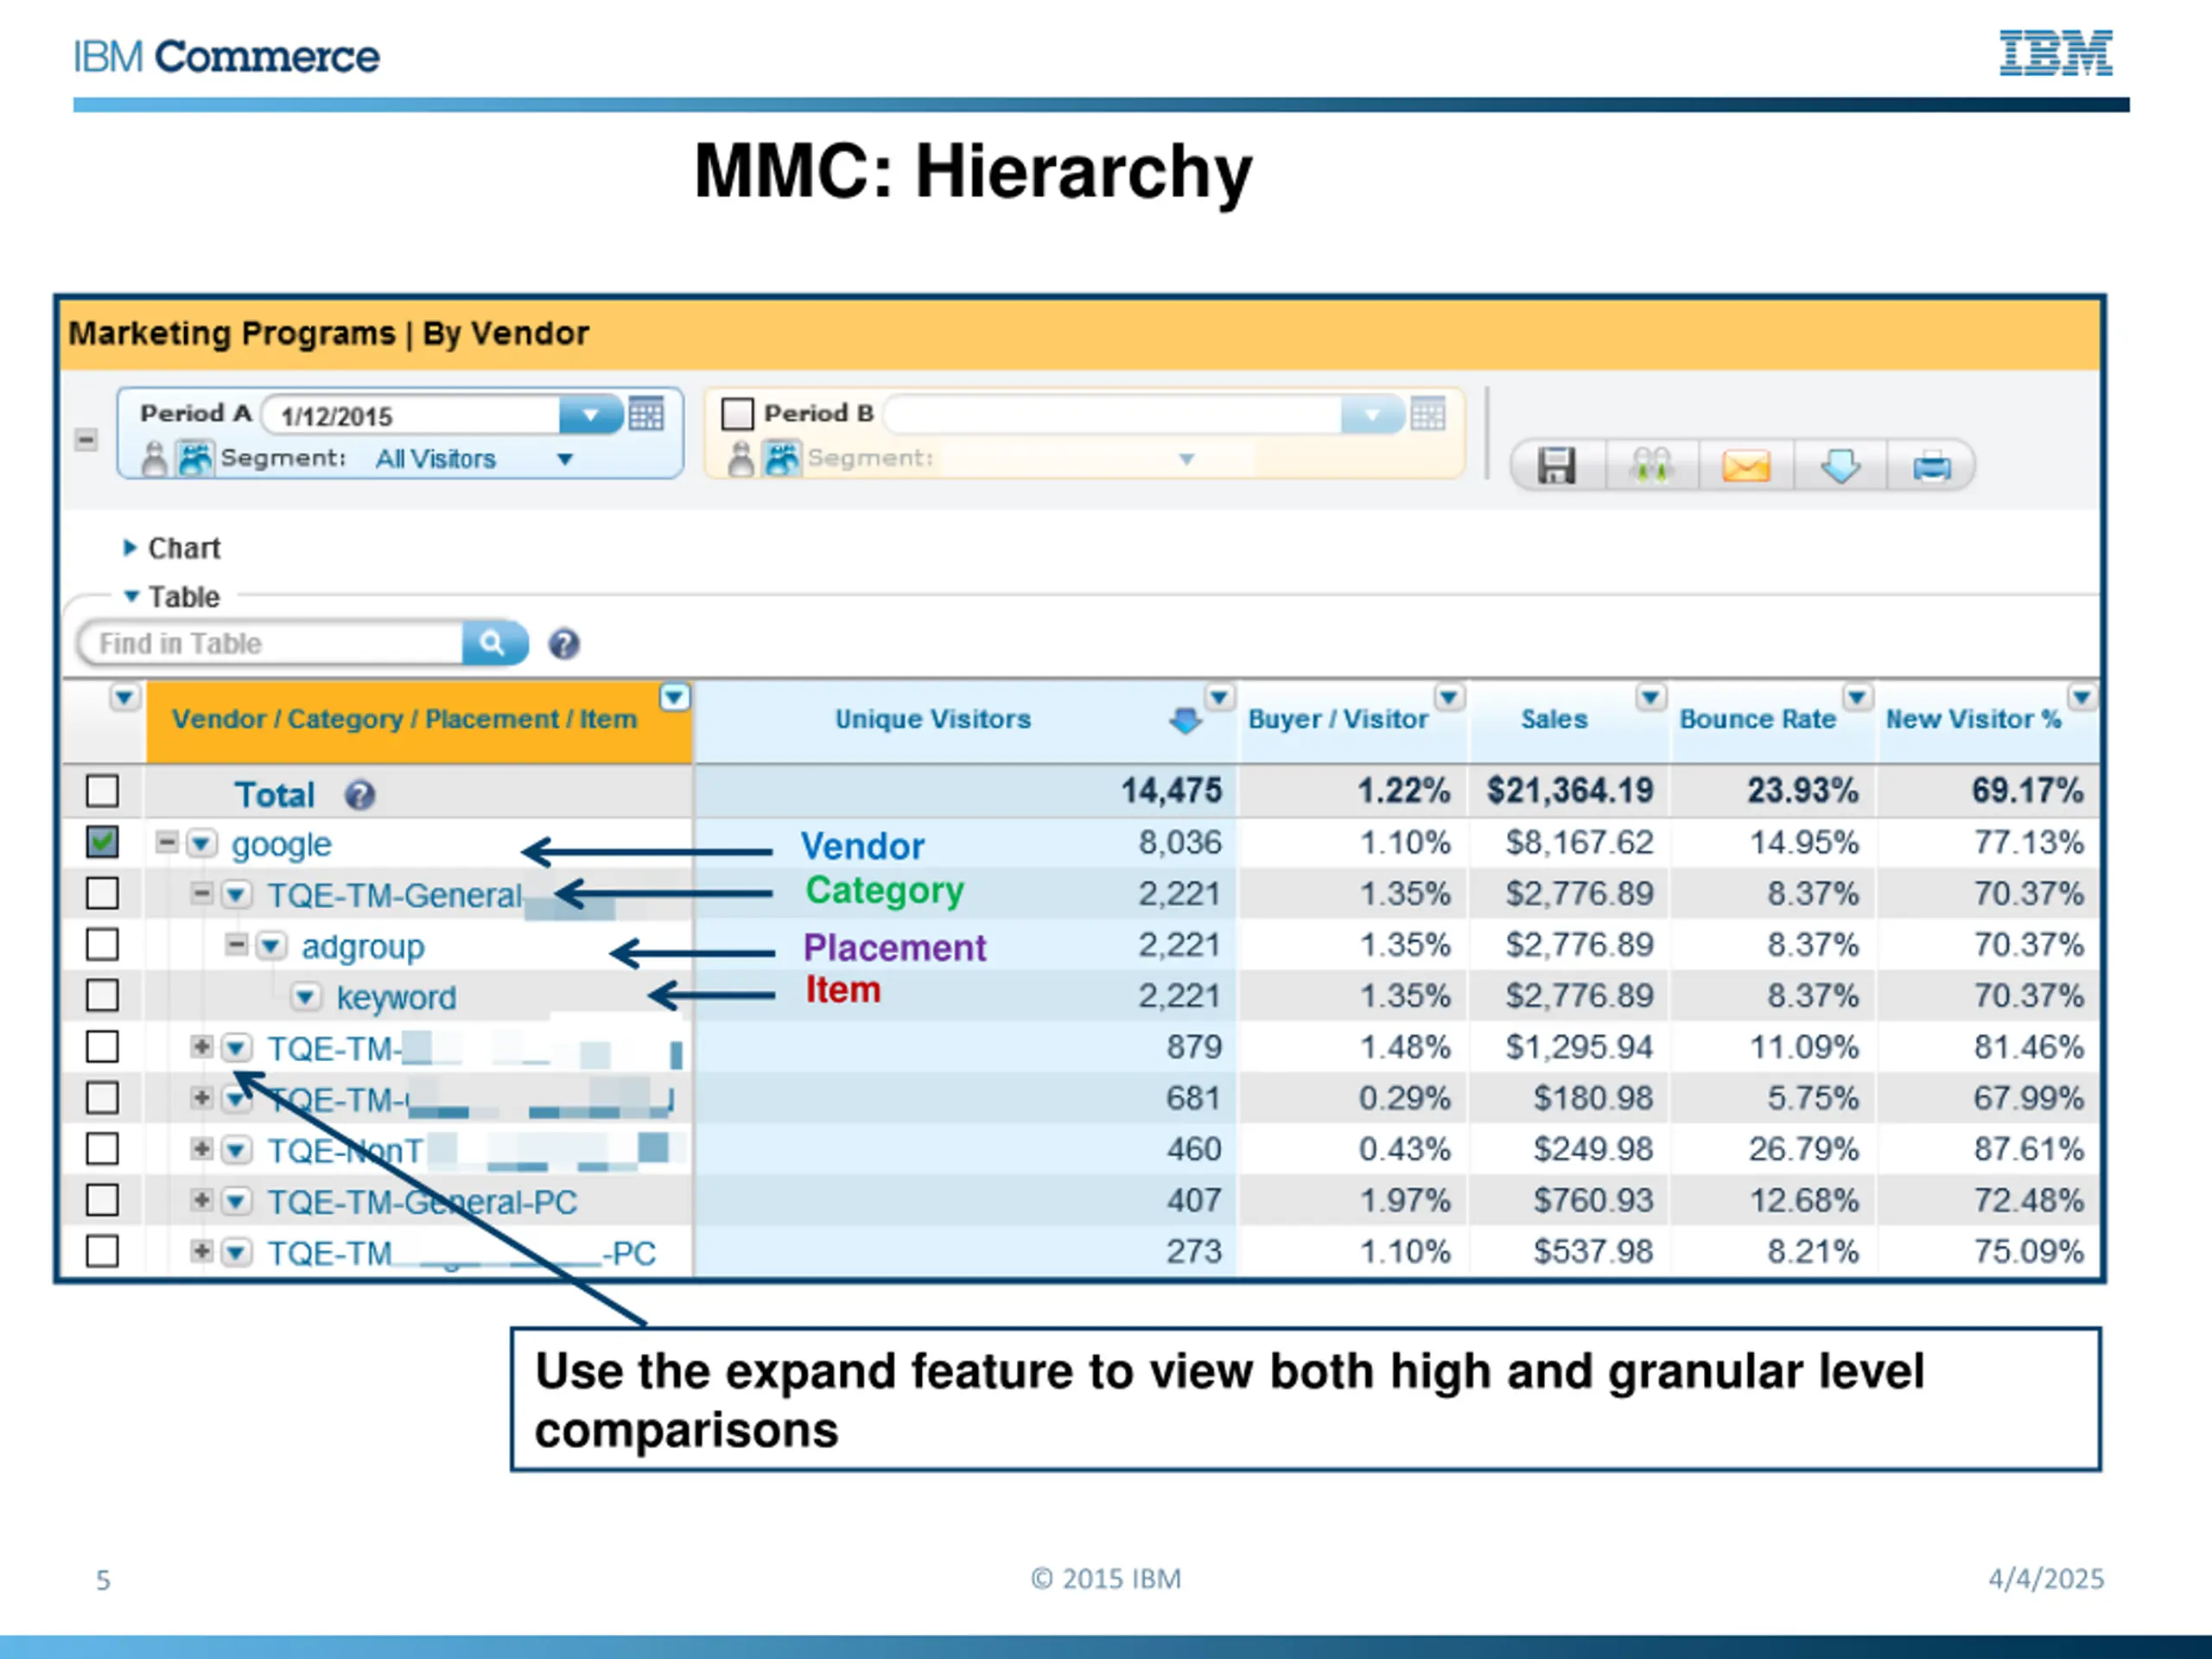Click the TQE-TM-General-PC link
2212x1659 pixels.
pos(422,1202)
